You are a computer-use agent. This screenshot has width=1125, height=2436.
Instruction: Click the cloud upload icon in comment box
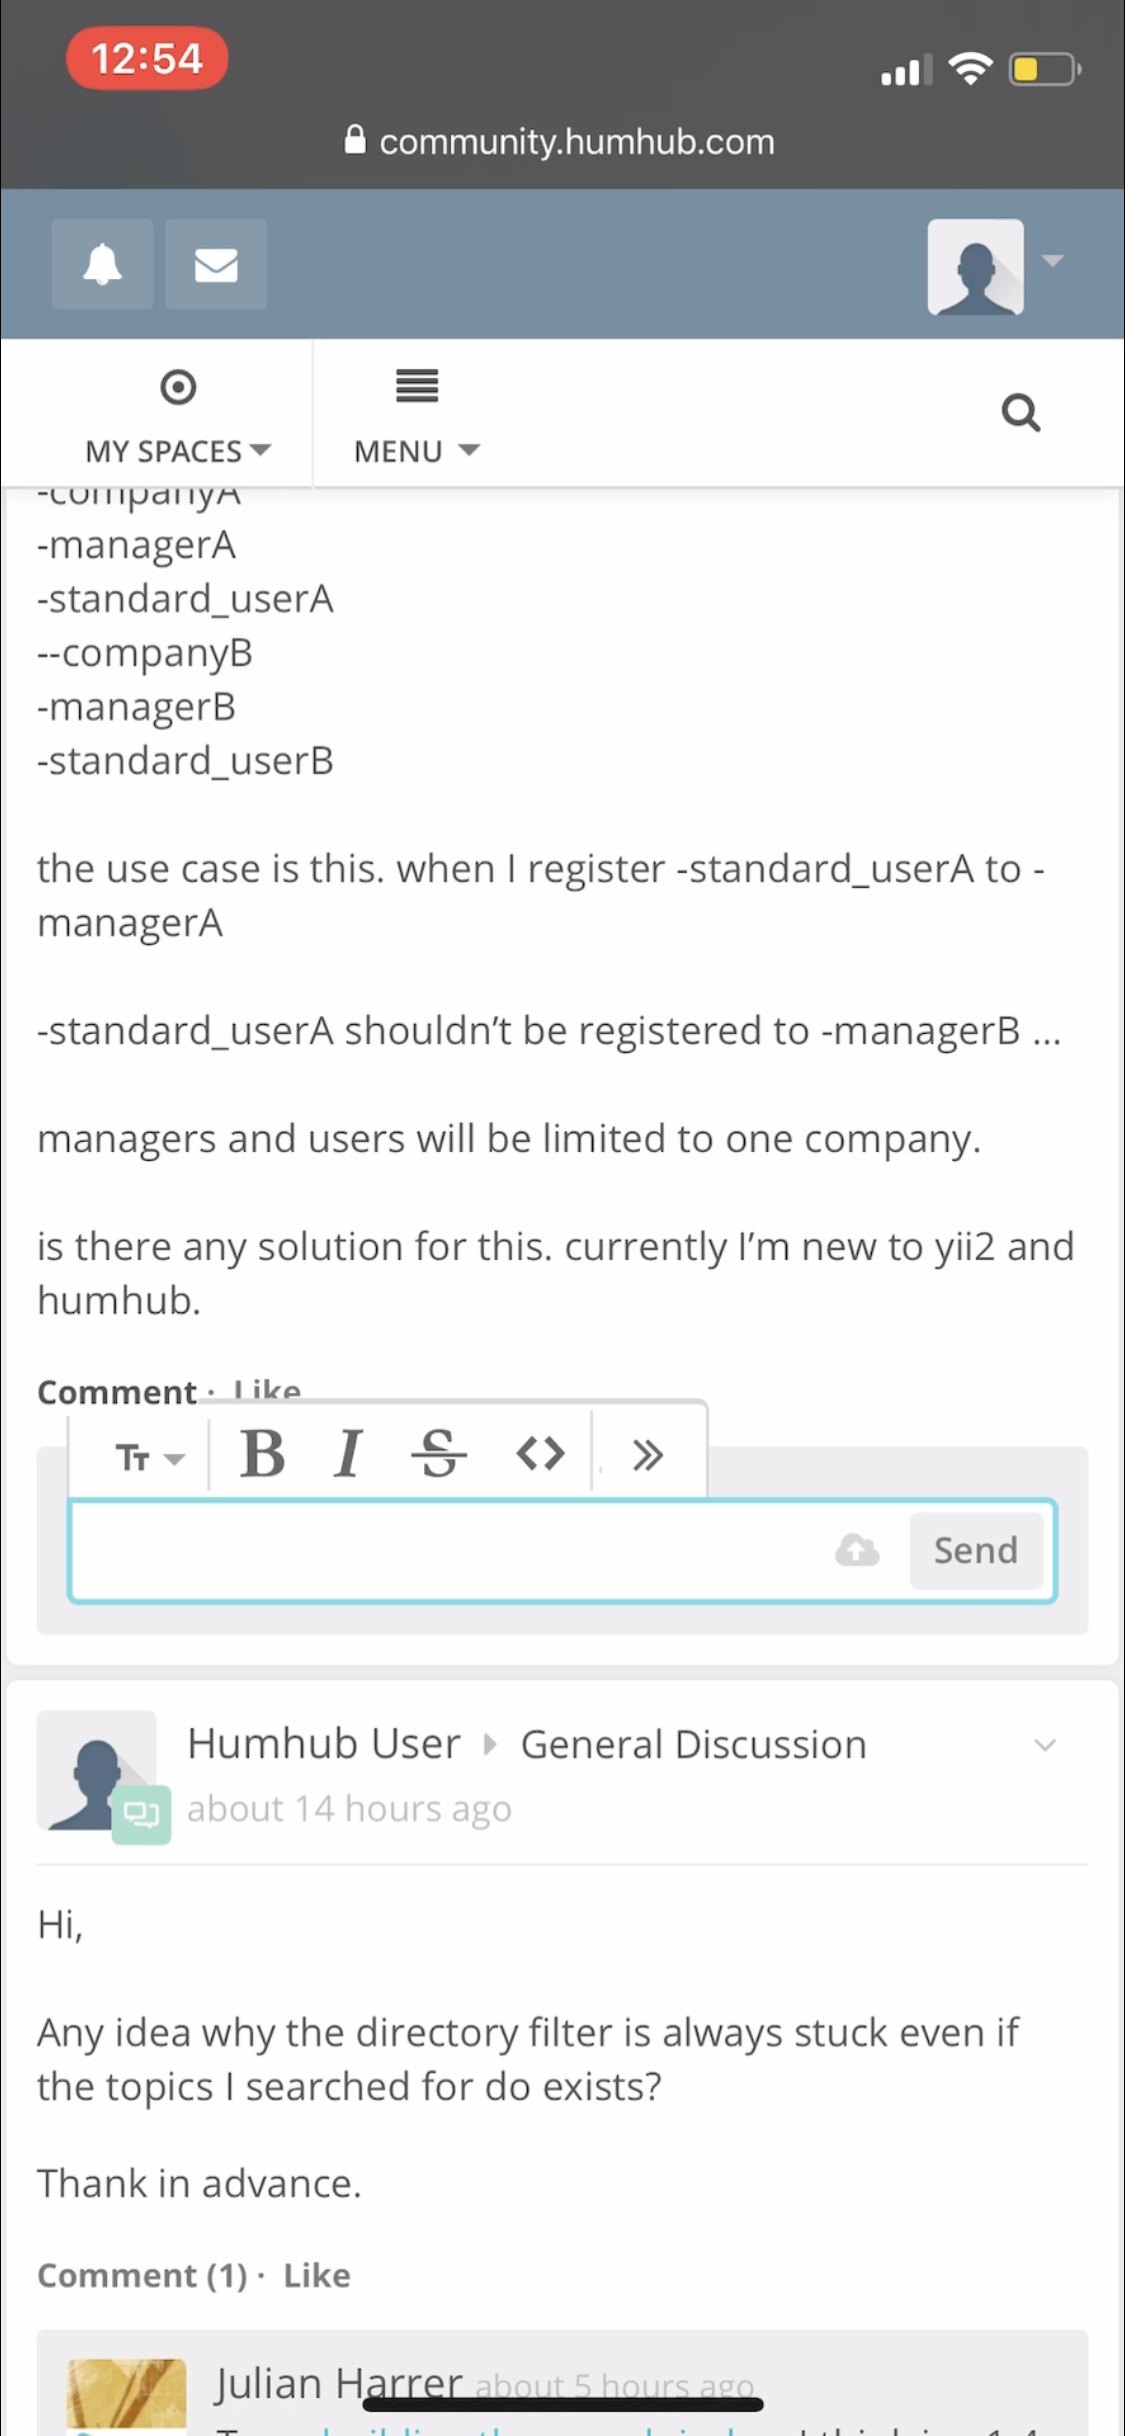(858, 1550)
